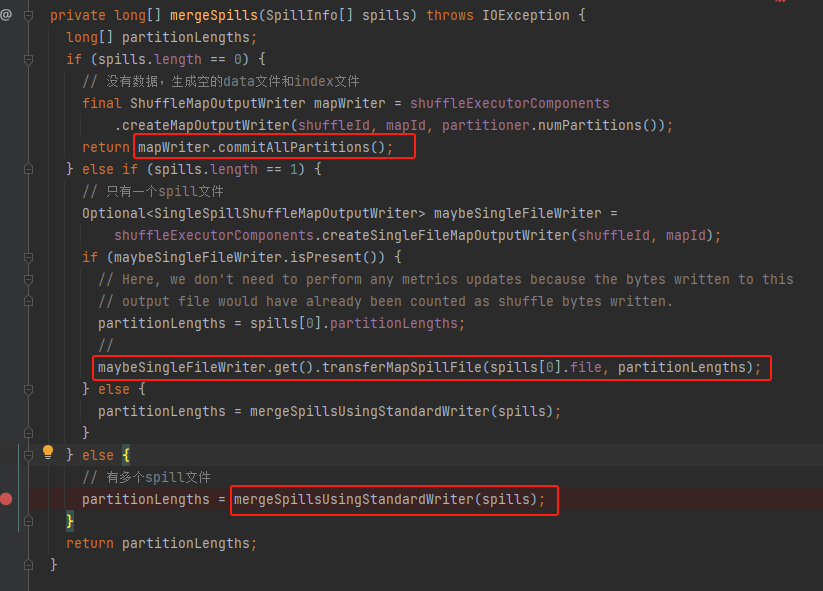
Task: Click 'spills[0].file' argument
Action: 545,367
